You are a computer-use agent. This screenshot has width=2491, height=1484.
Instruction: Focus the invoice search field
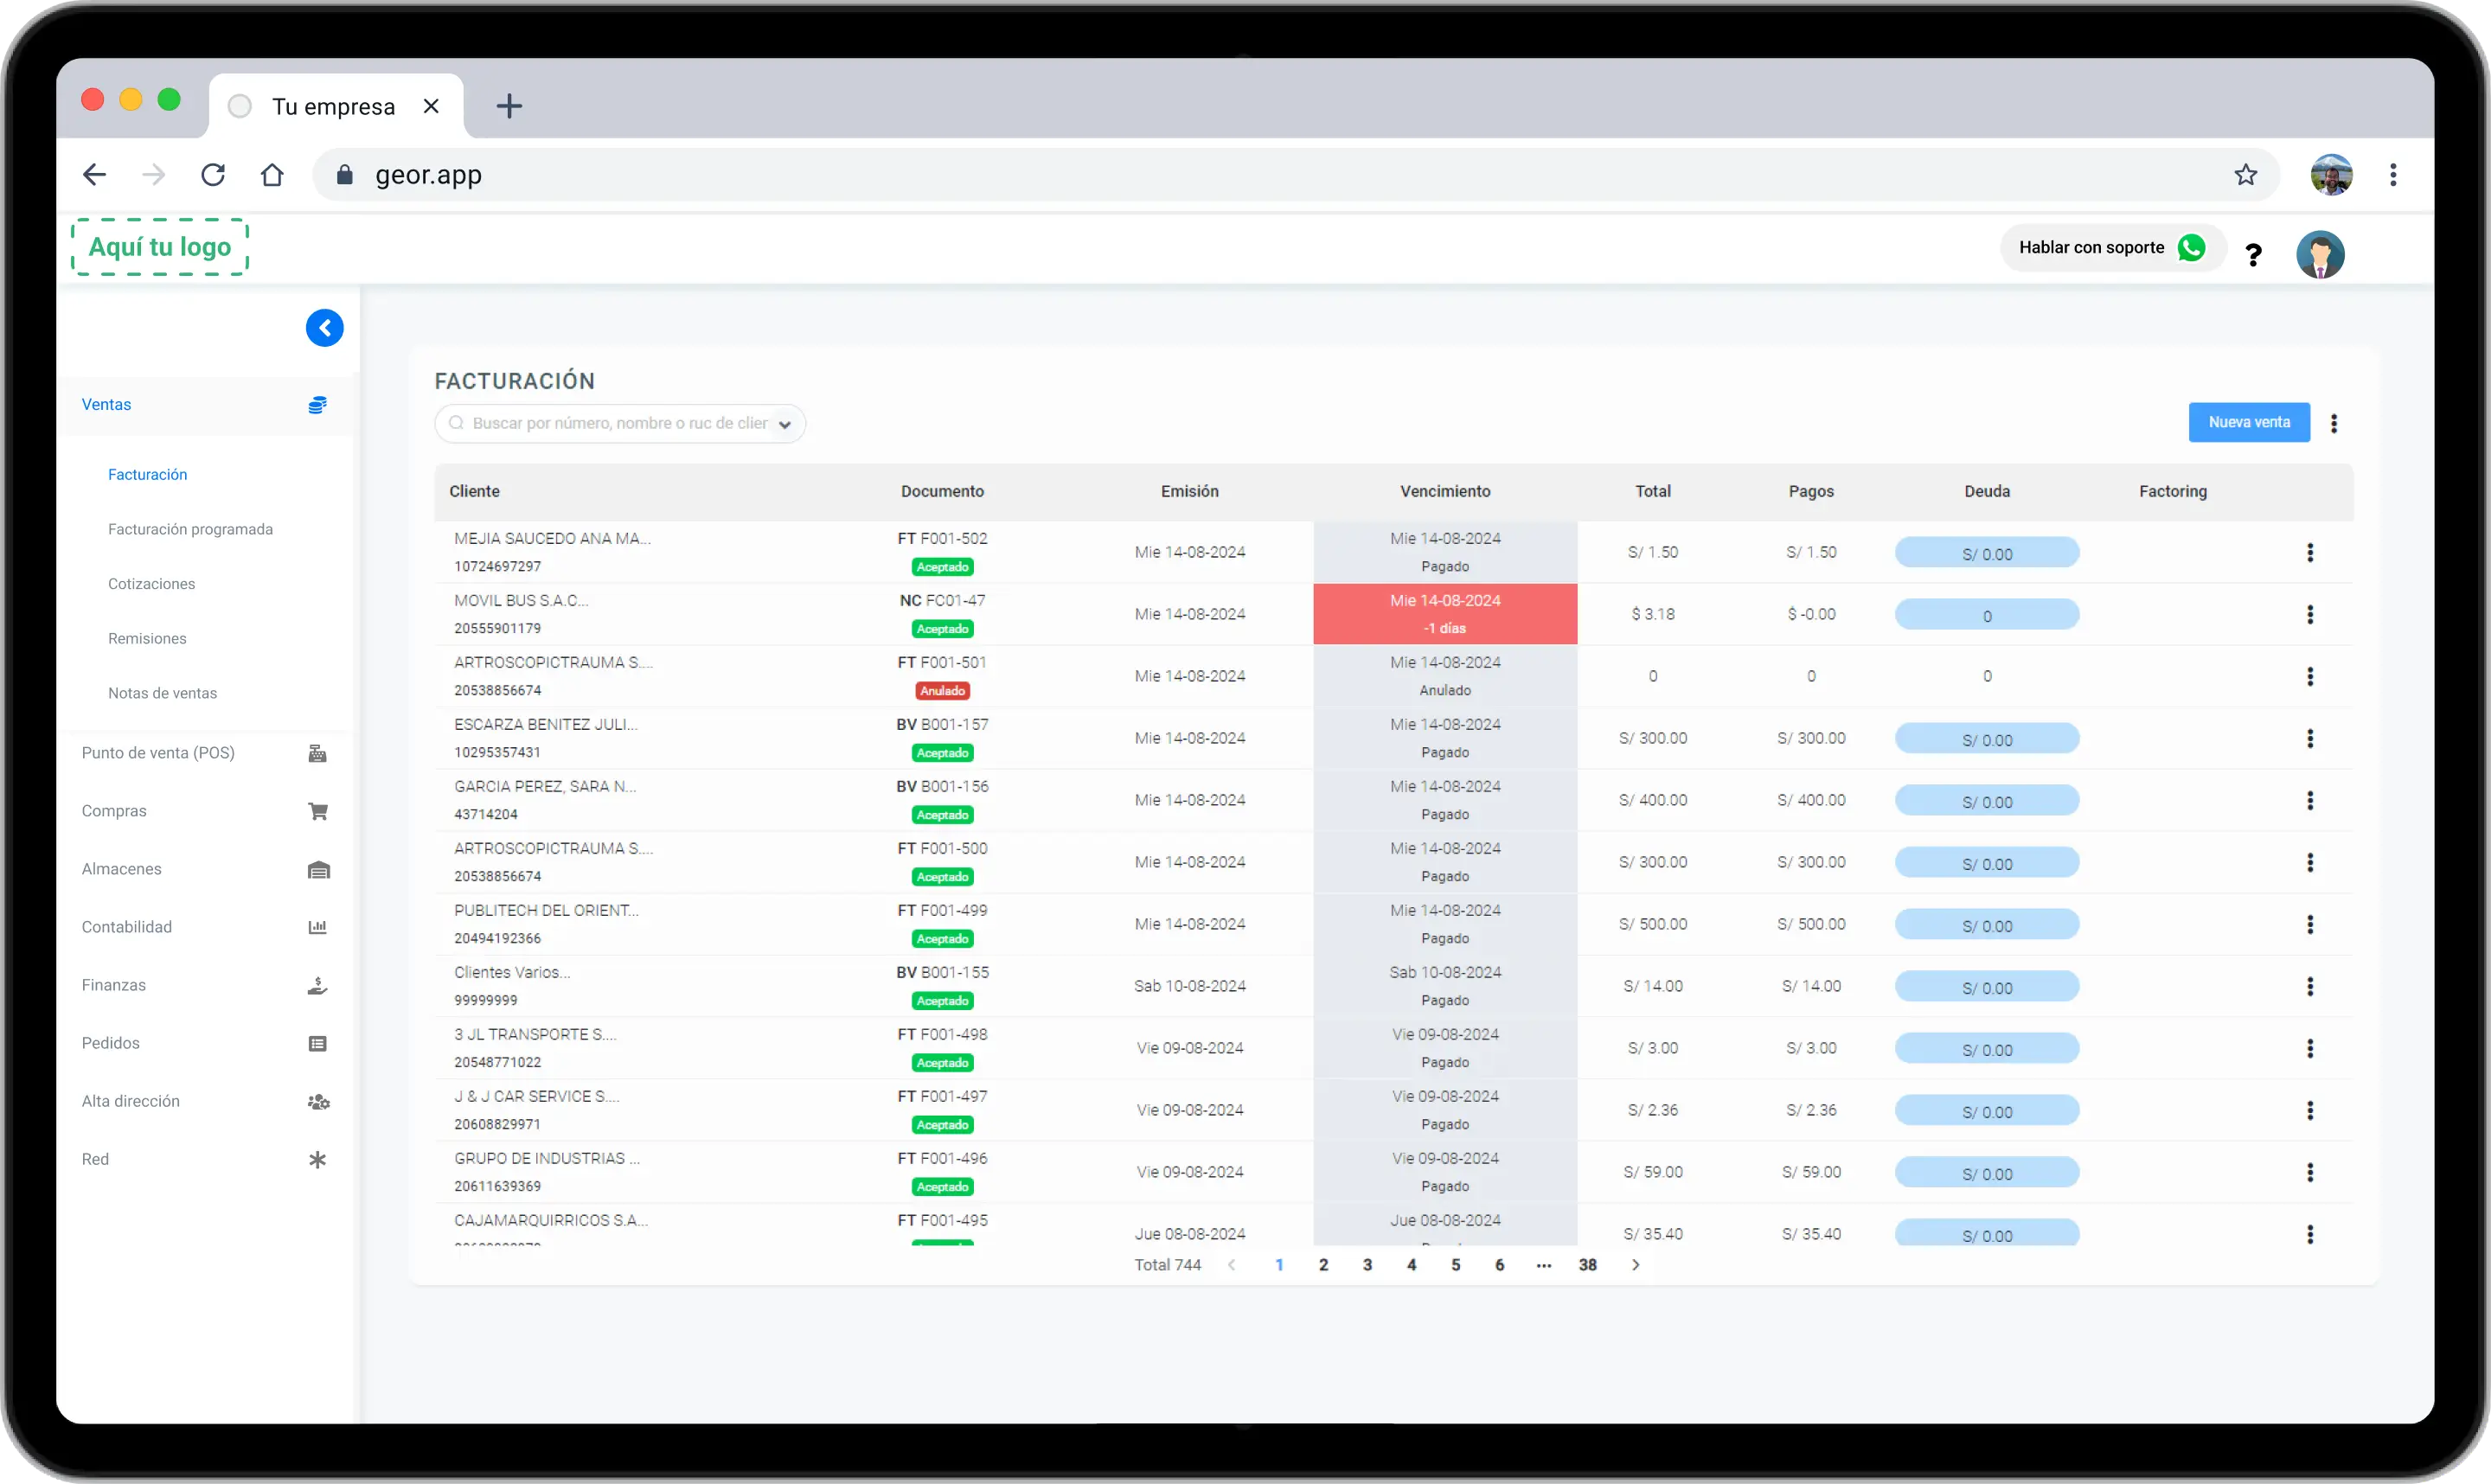point(620,424)
